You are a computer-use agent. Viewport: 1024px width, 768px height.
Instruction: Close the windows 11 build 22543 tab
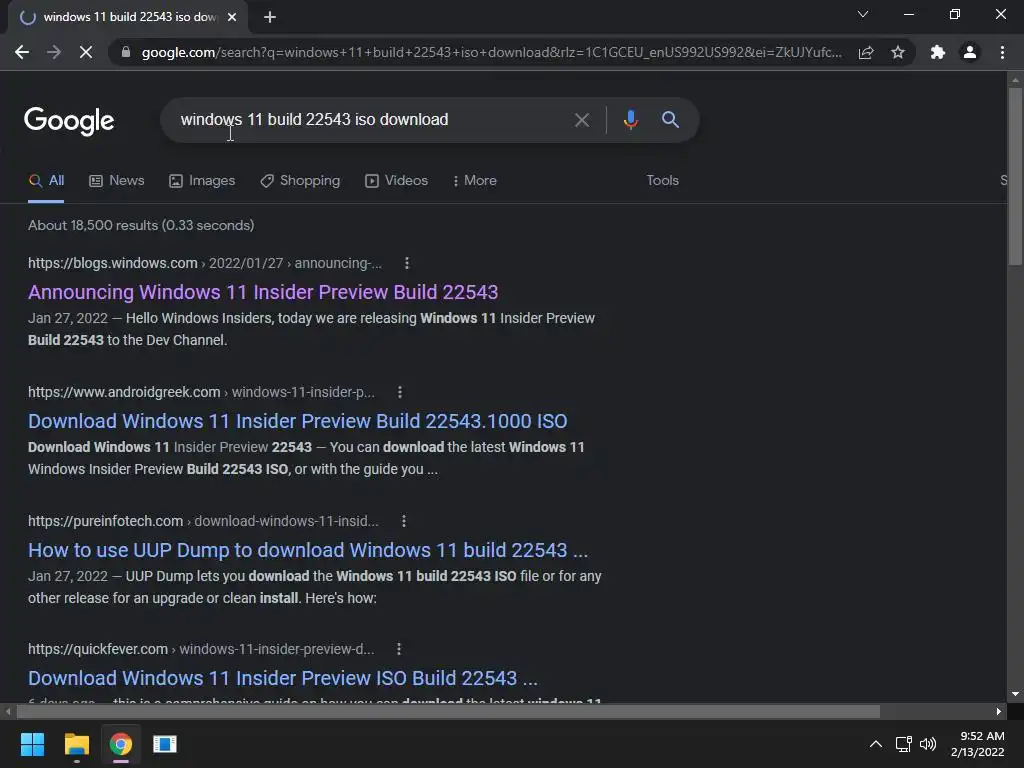(x=232, y=17)
